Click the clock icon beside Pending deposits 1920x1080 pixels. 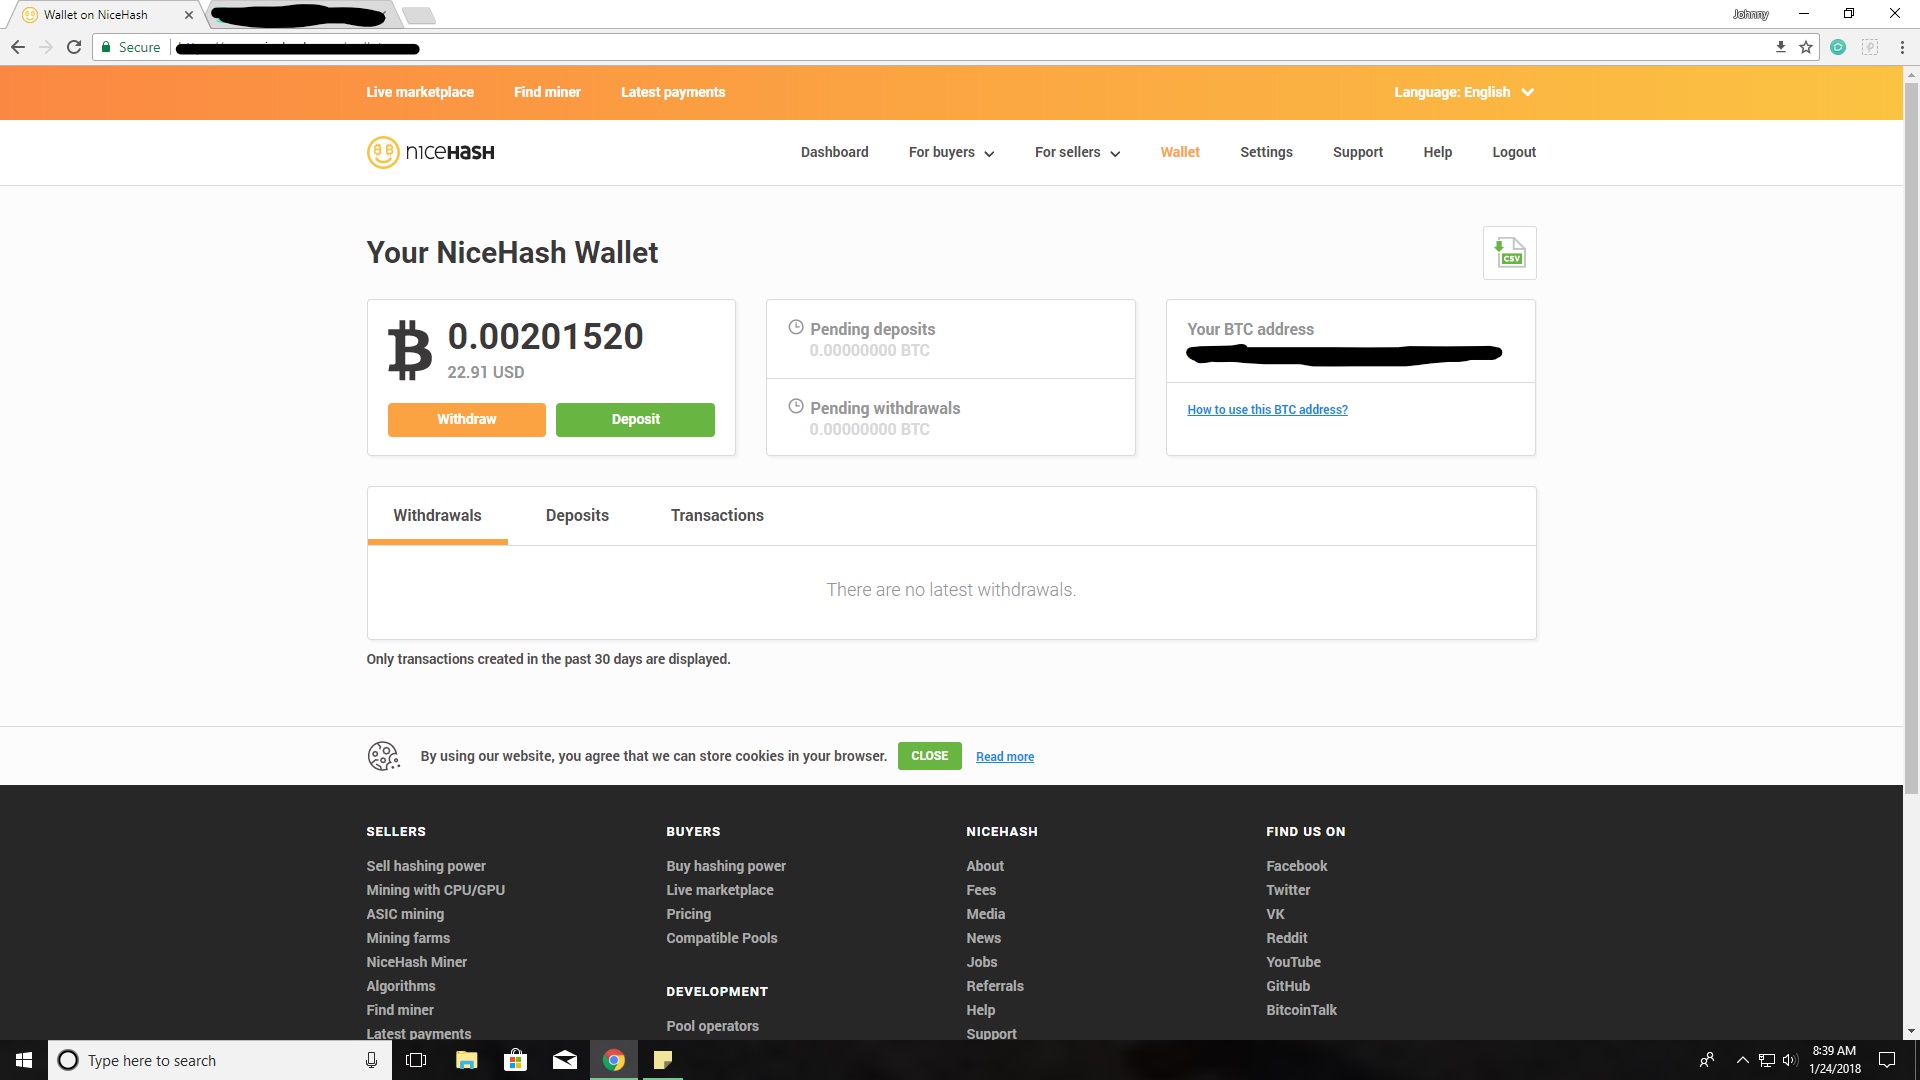(x=796, y=327)
